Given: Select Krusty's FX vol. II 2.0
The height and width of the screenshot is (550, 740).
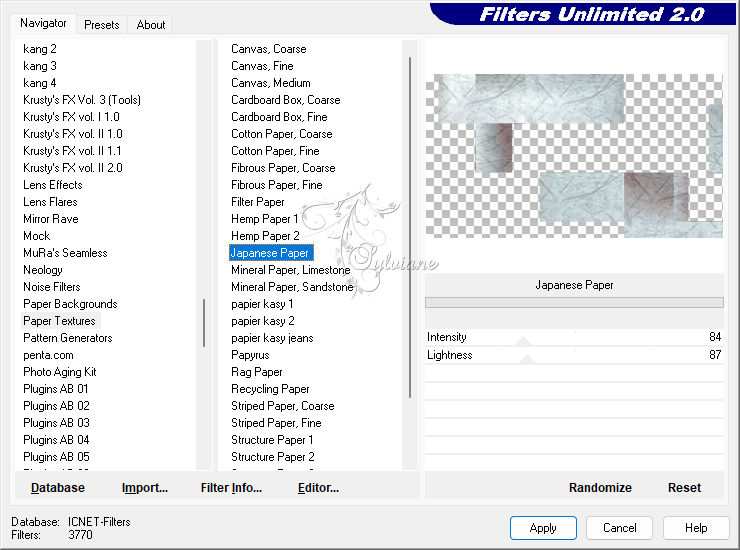Looking at the screenshot, I should point(73,168).
